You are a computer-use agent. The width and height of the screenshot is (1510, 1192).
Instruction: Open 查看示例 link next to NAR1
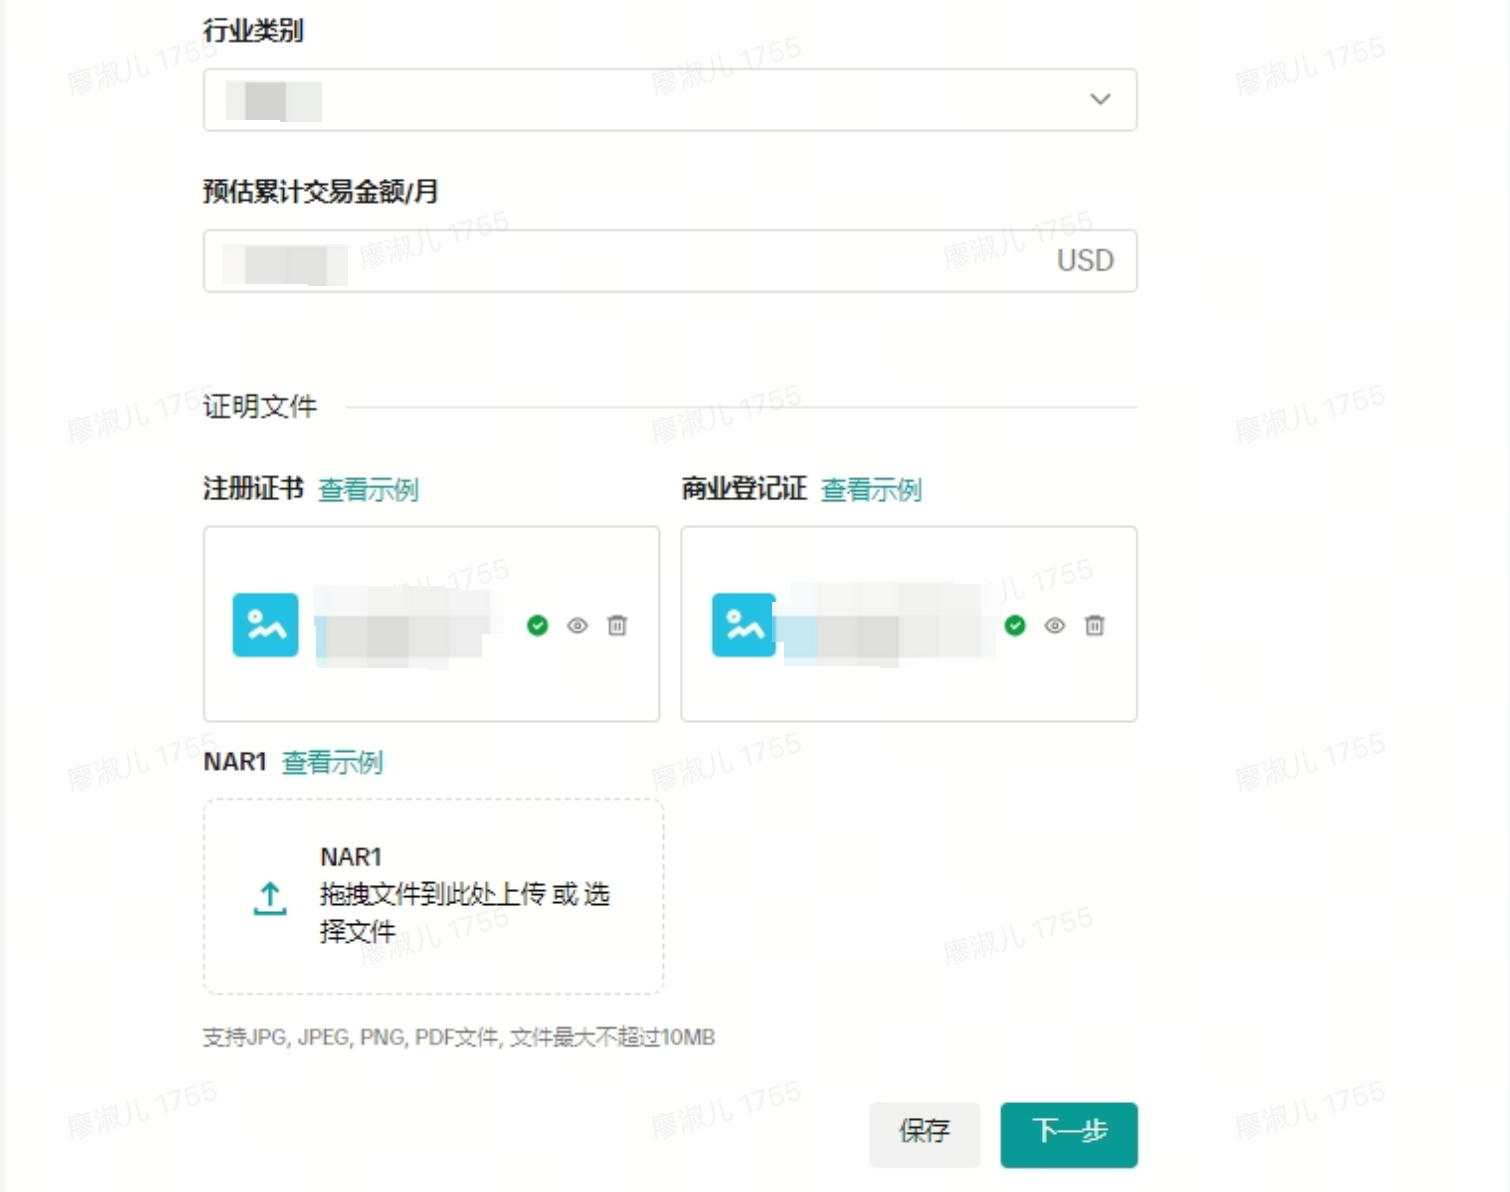click(x=332, y=763)
